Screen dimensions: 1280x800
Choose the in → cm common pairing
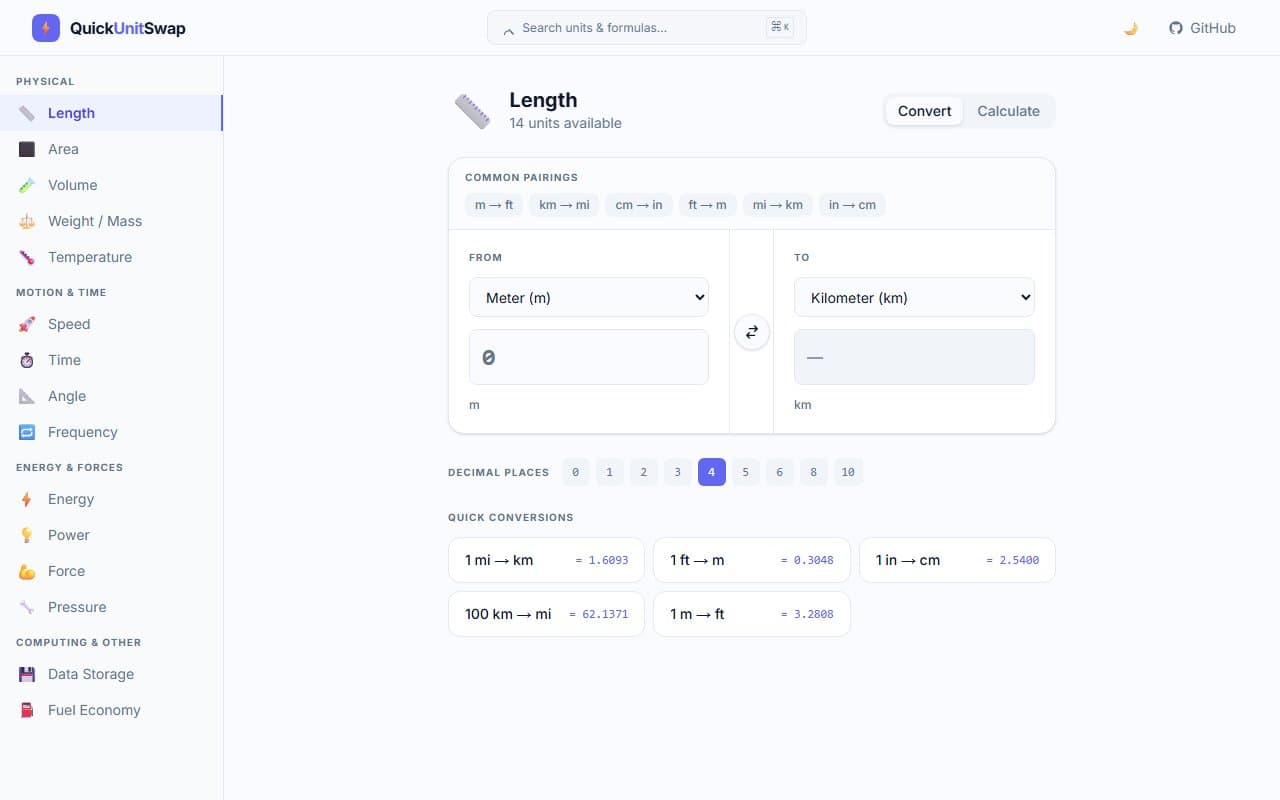852,205
